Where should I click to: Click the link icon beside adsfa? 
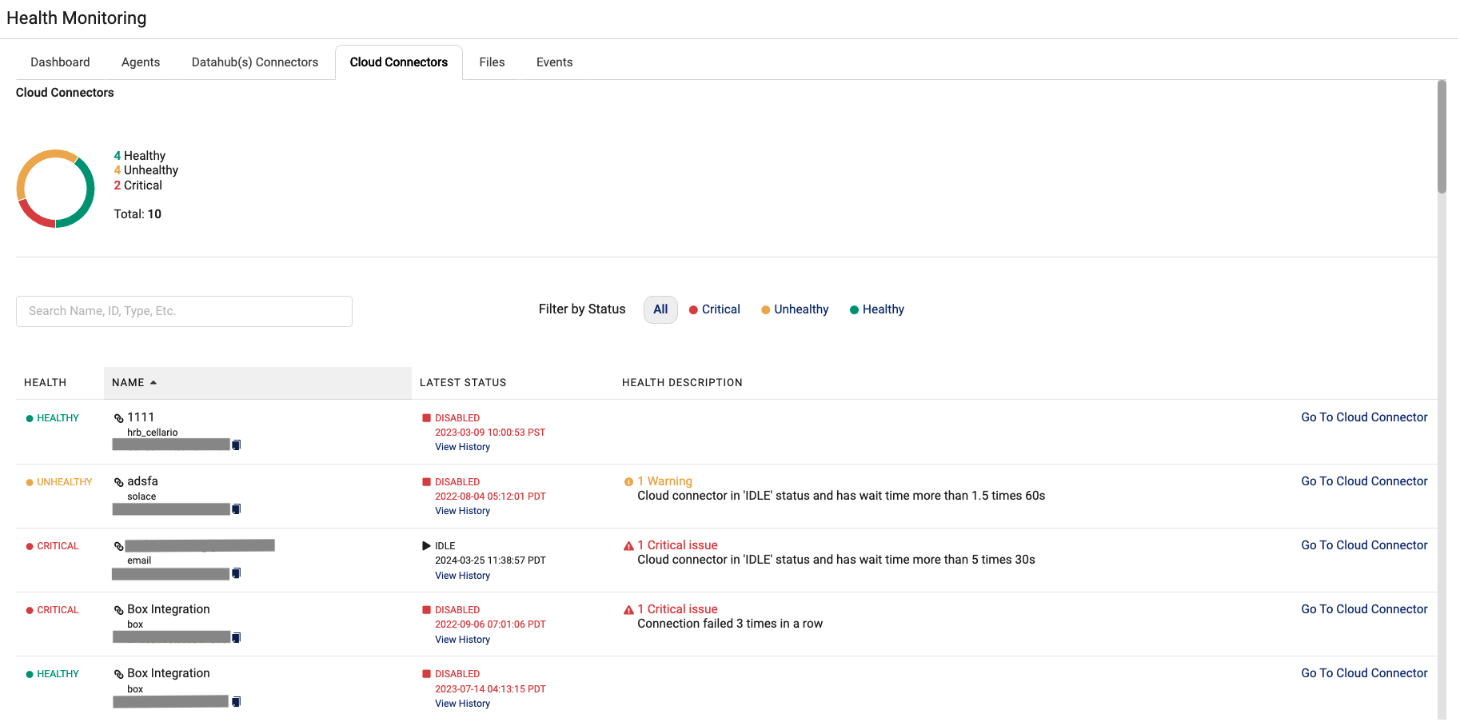pos(119,482)
